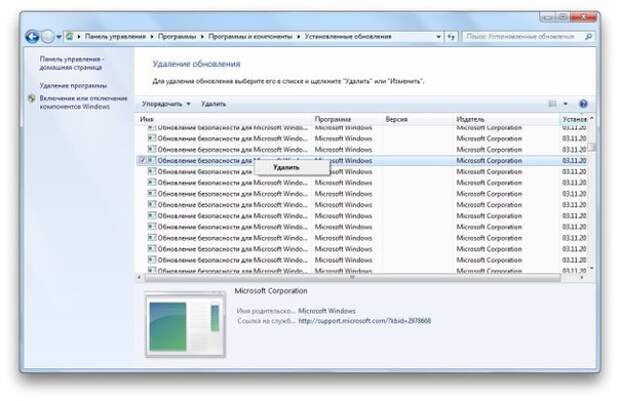Minimize the Installed Updates window
The height and width of the screenshot is (401, 620).
[x=547, y=17]
